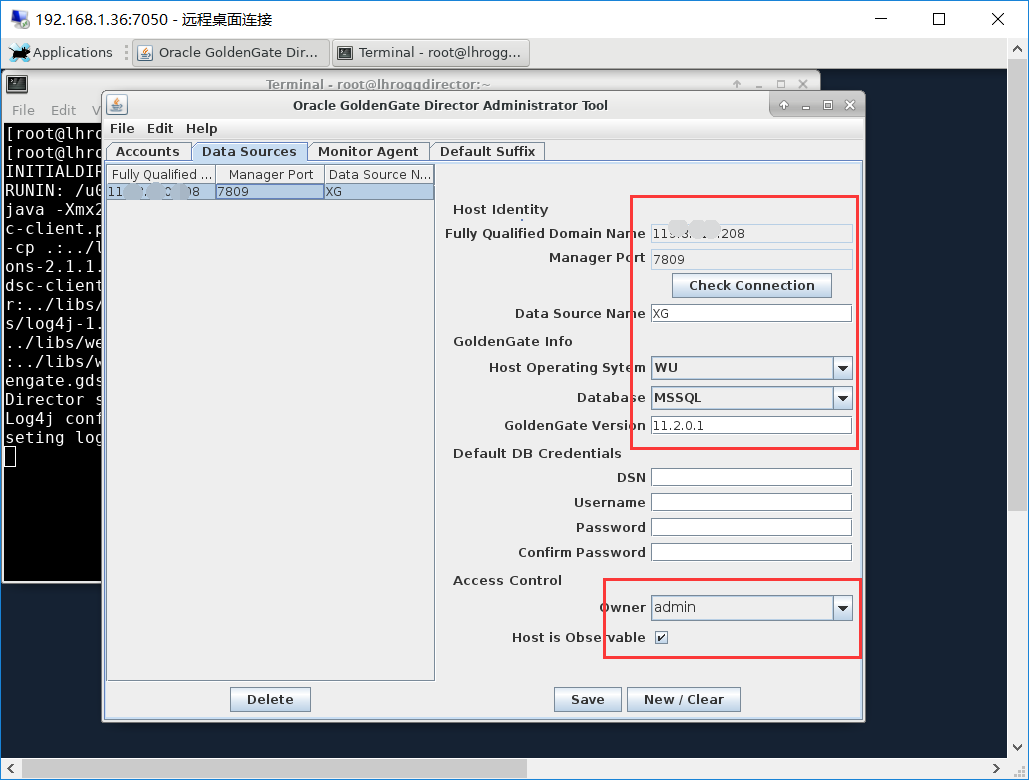Click the Data Source N... column header

coord(379,174)
